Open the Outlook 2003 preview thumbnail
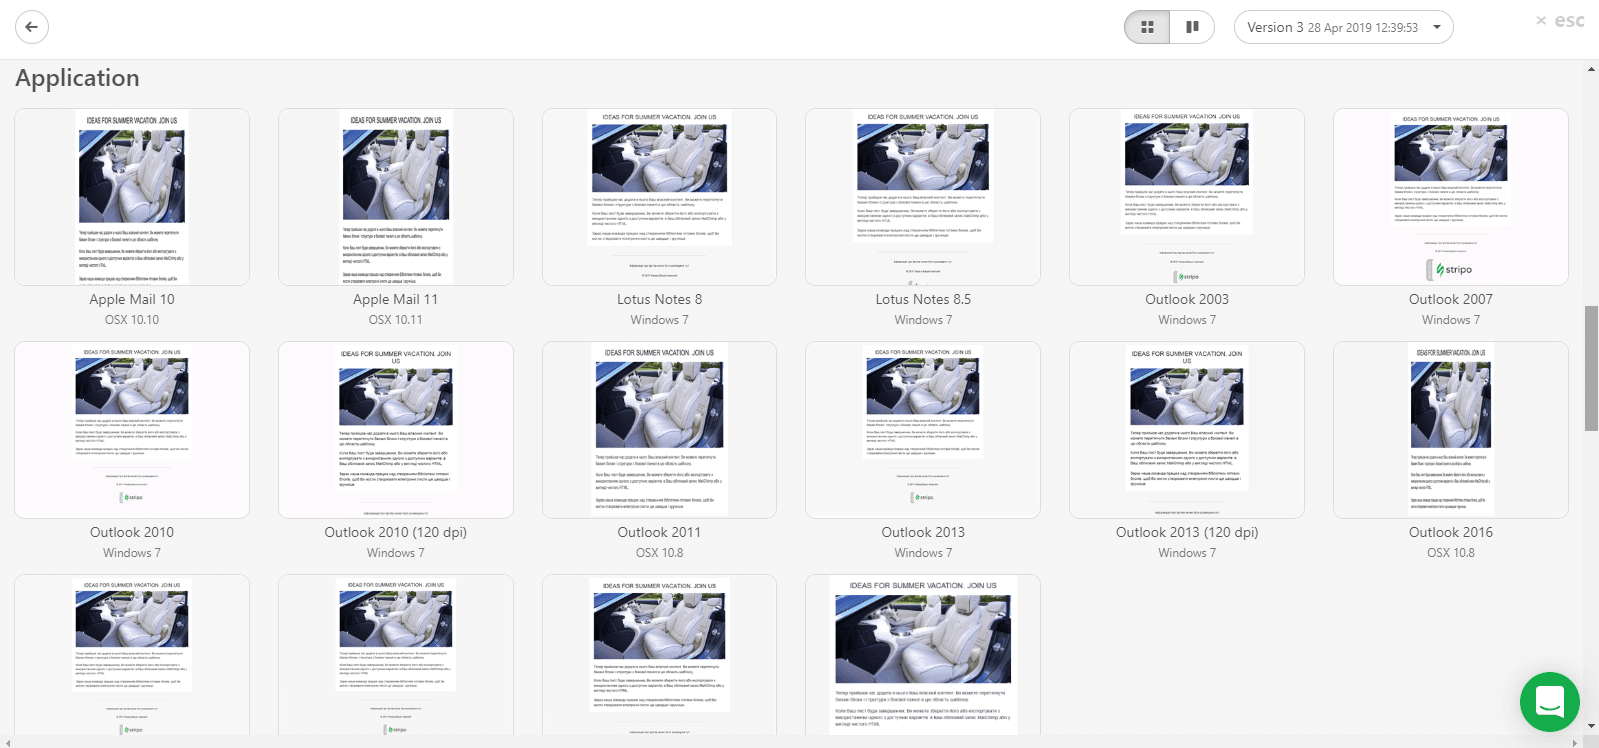1599x748 pixels. [1187, 196]
